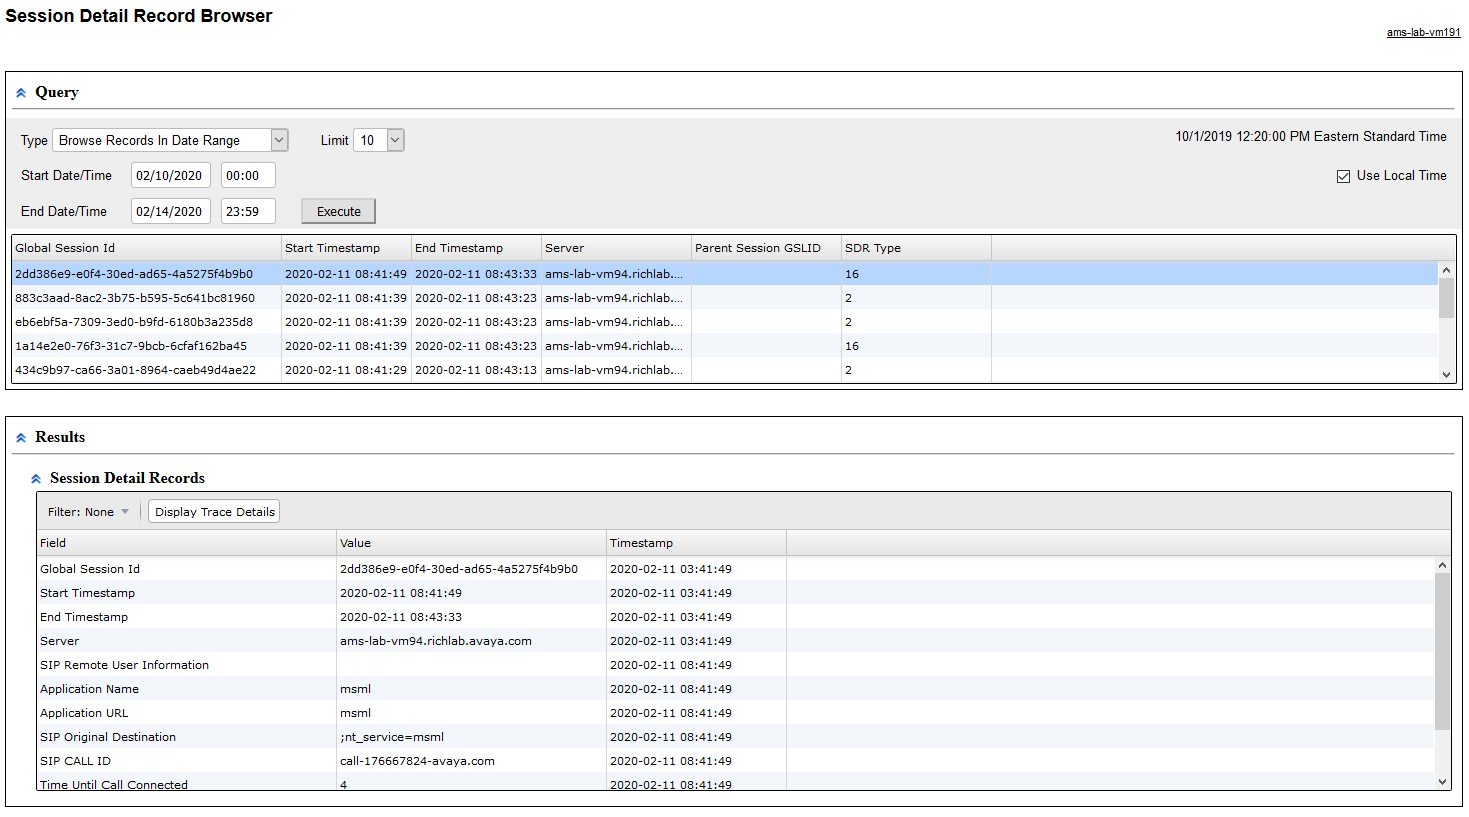Open the Filter: None dropdown
1469x817 pixels.
coord(88,512)
